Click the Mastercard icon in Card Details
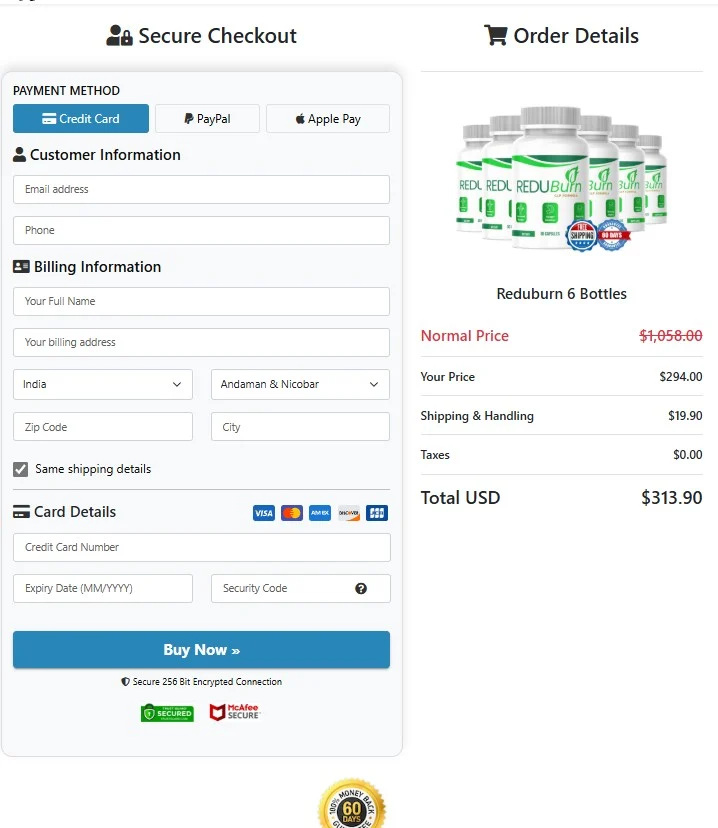 point(292,512)
